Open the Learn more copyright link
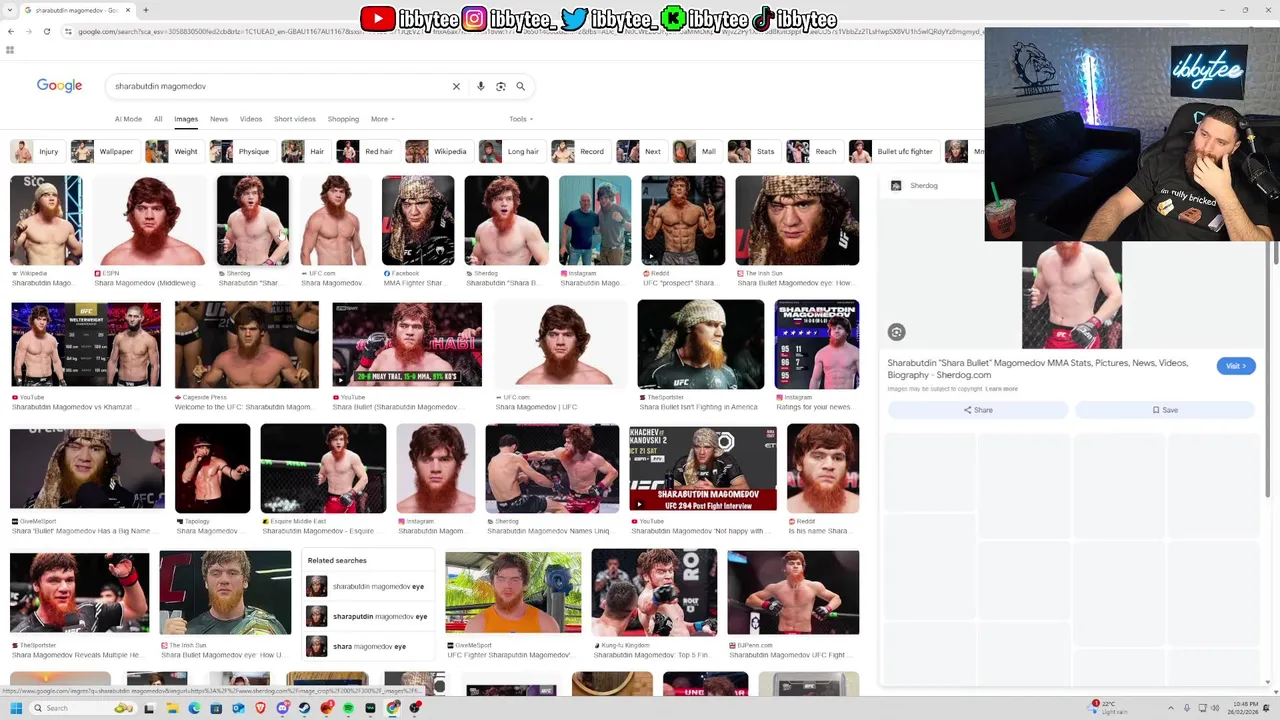 tap(1002, 389)
